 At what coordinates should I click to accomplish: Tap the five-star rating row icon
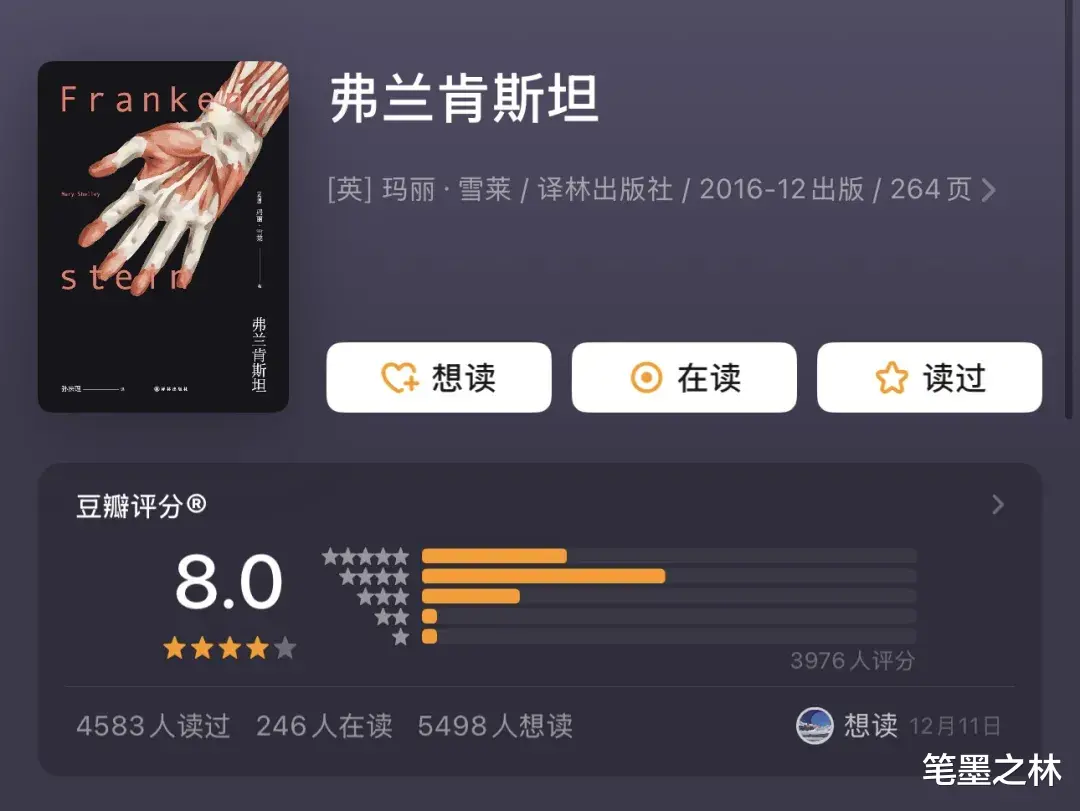[x=366, y=556]
